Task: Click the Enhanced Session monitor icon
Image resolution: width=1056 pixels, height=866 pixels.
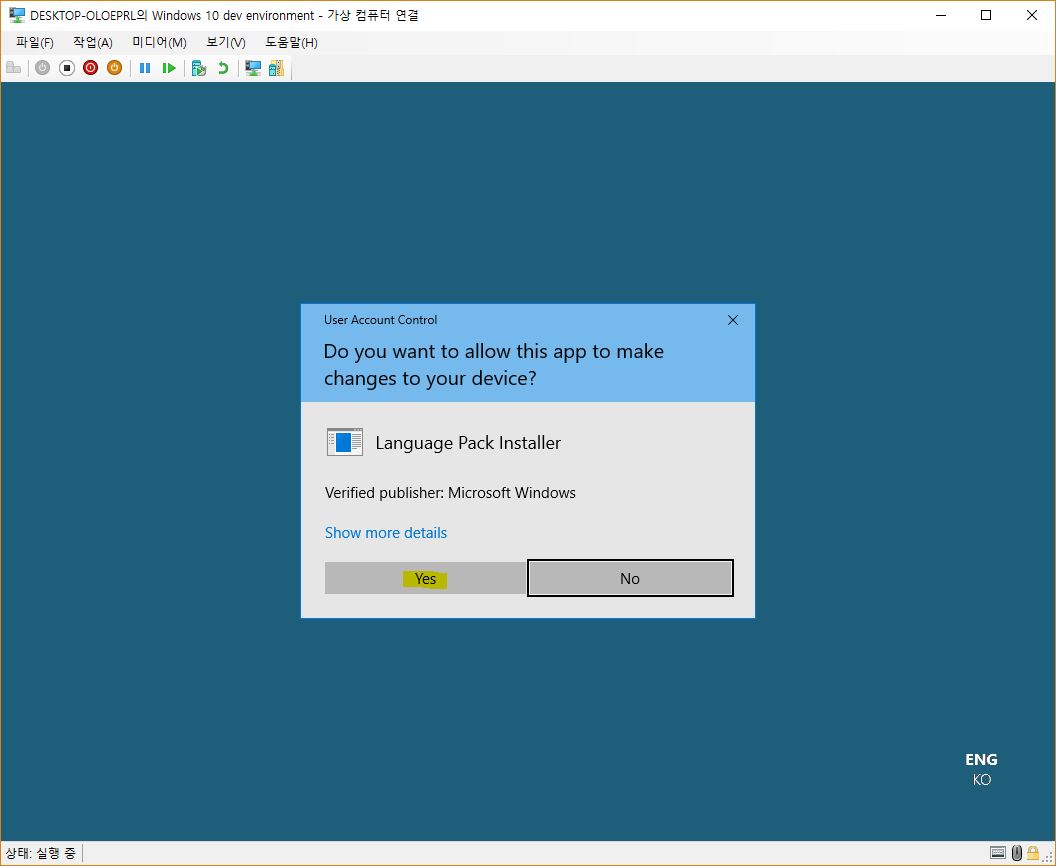Action: [x=253, y=68]
